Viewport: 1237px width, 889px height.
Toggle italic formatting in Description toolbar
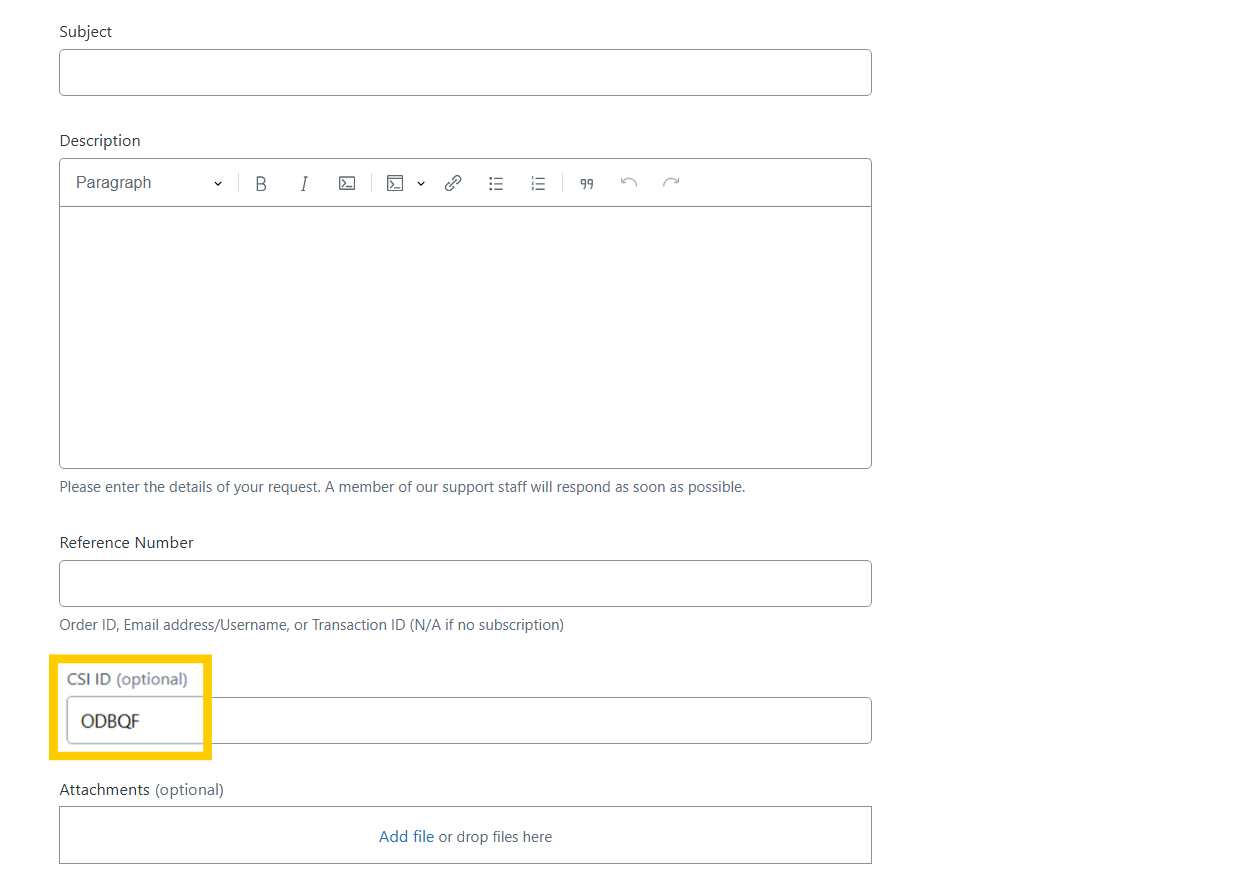304,183
